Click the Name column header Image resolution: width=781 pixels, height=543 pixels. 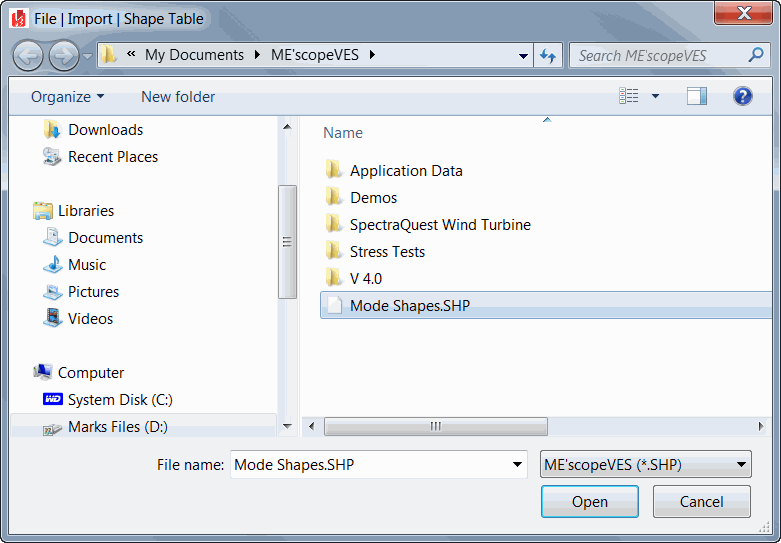tap(343, 133)
